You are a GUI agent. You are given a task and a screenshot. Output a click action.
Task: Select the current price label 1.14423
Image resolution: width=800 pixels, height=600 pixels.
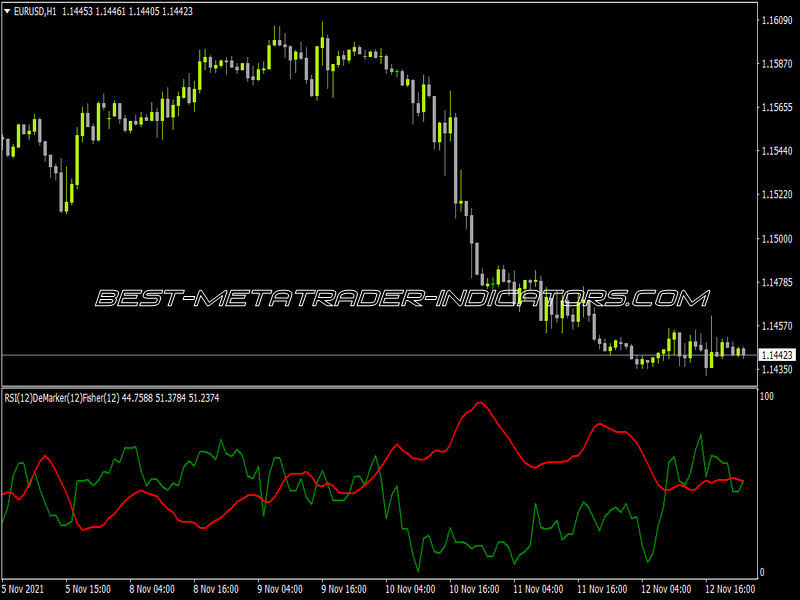coord(777,355)
